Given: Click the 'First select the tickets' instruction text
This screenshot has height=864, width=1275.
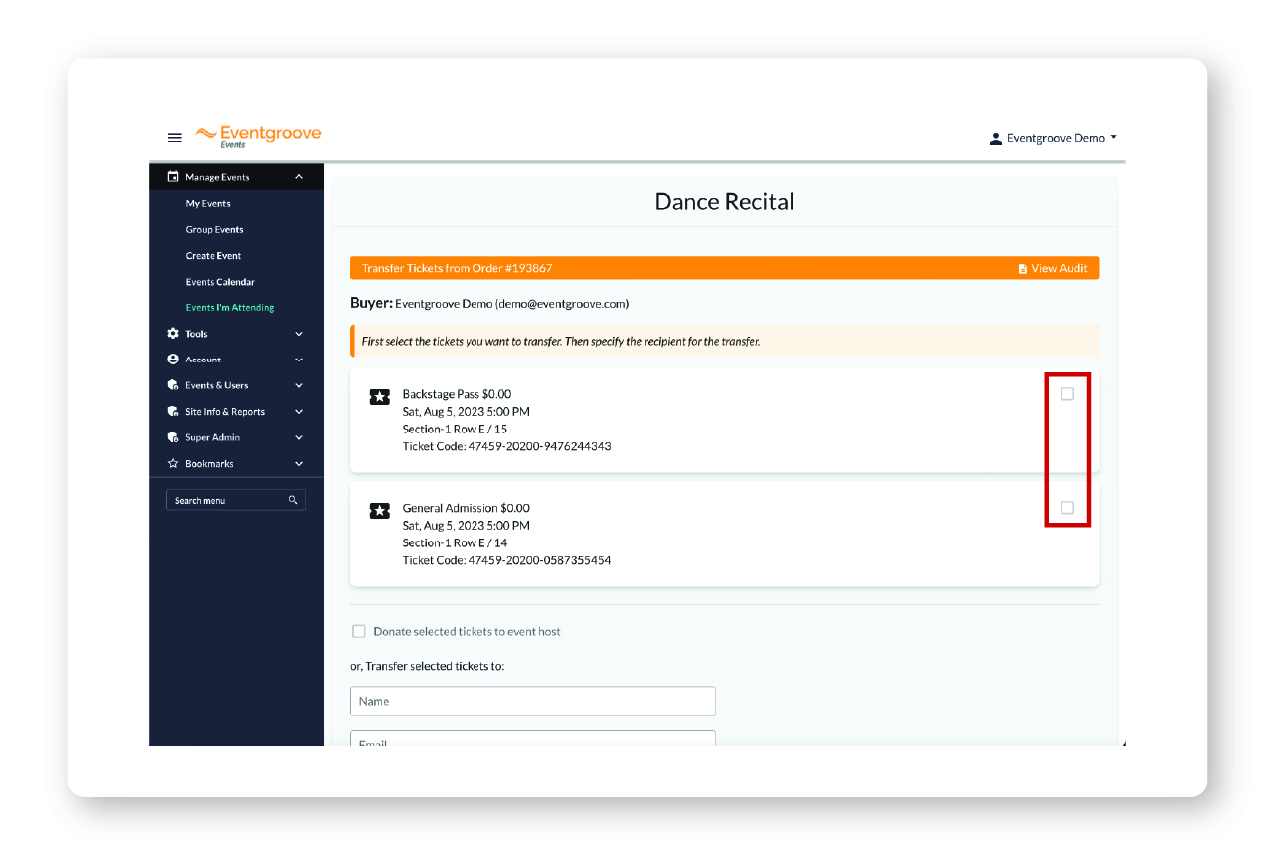Looking at the screenshot, I should click(561, 342).
